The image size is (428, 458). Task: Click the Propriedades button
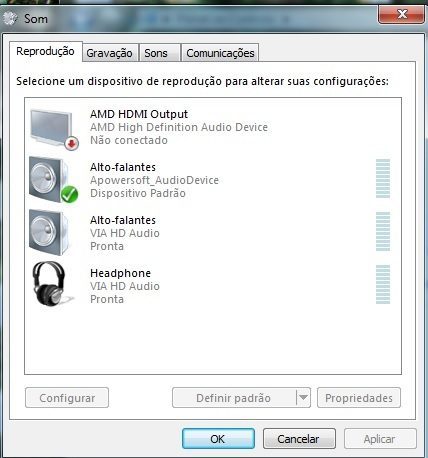[x=359, y=397]
